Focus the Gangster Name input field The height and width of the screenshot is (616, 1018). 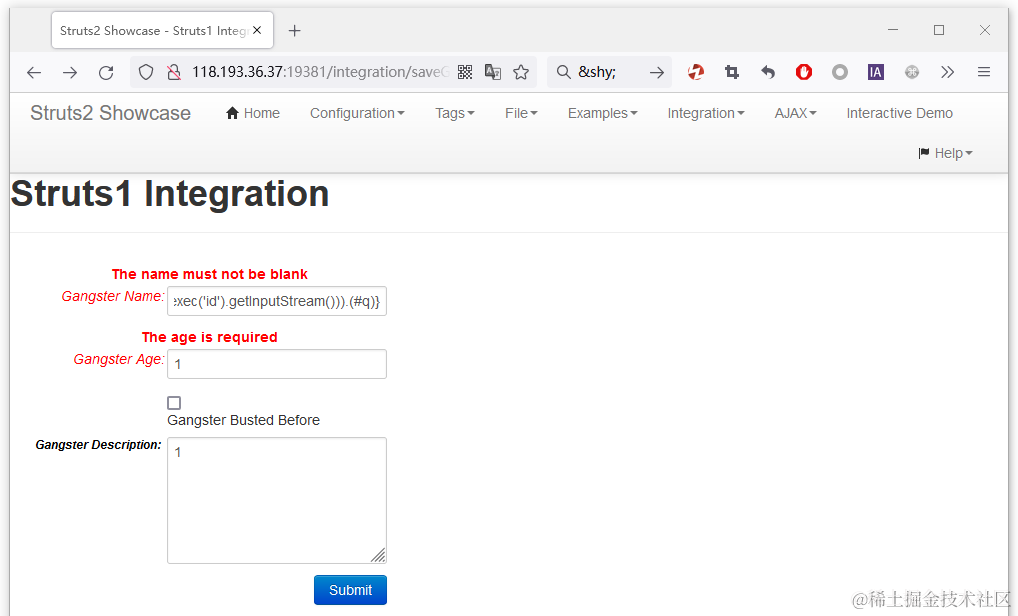277,301
